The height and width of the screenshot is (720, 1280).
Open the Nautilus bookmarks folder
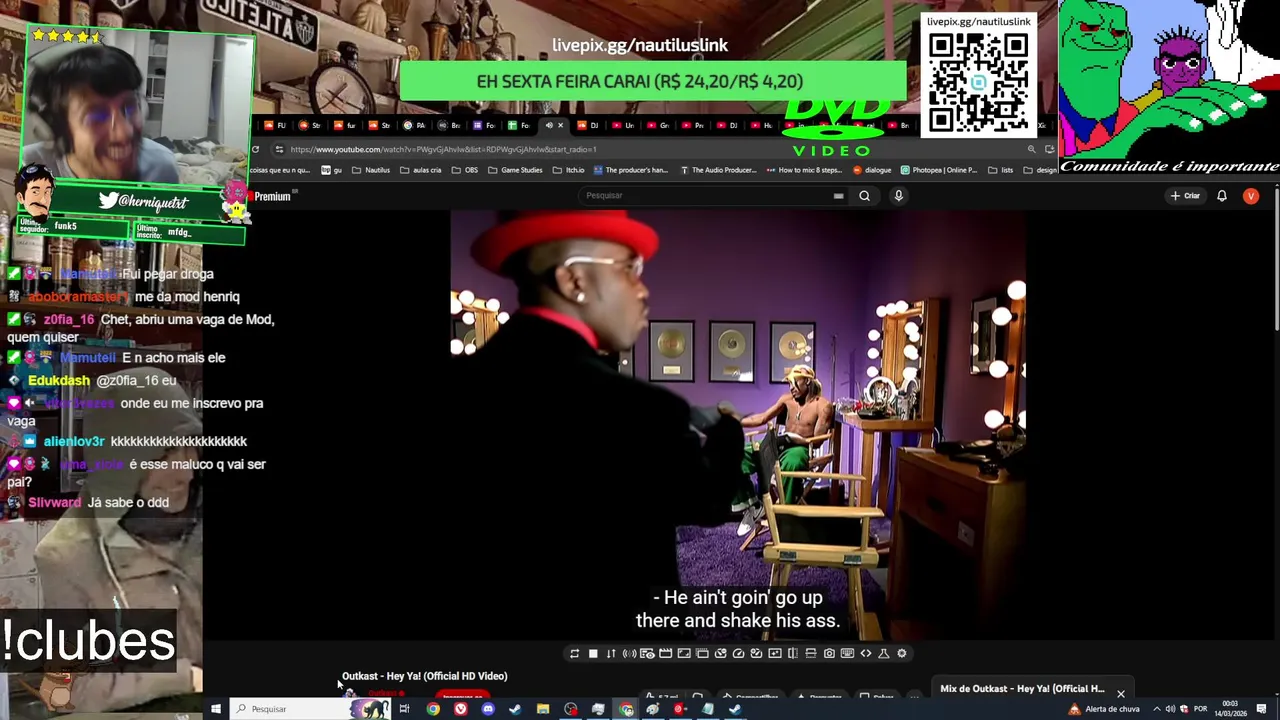(370, 170)
